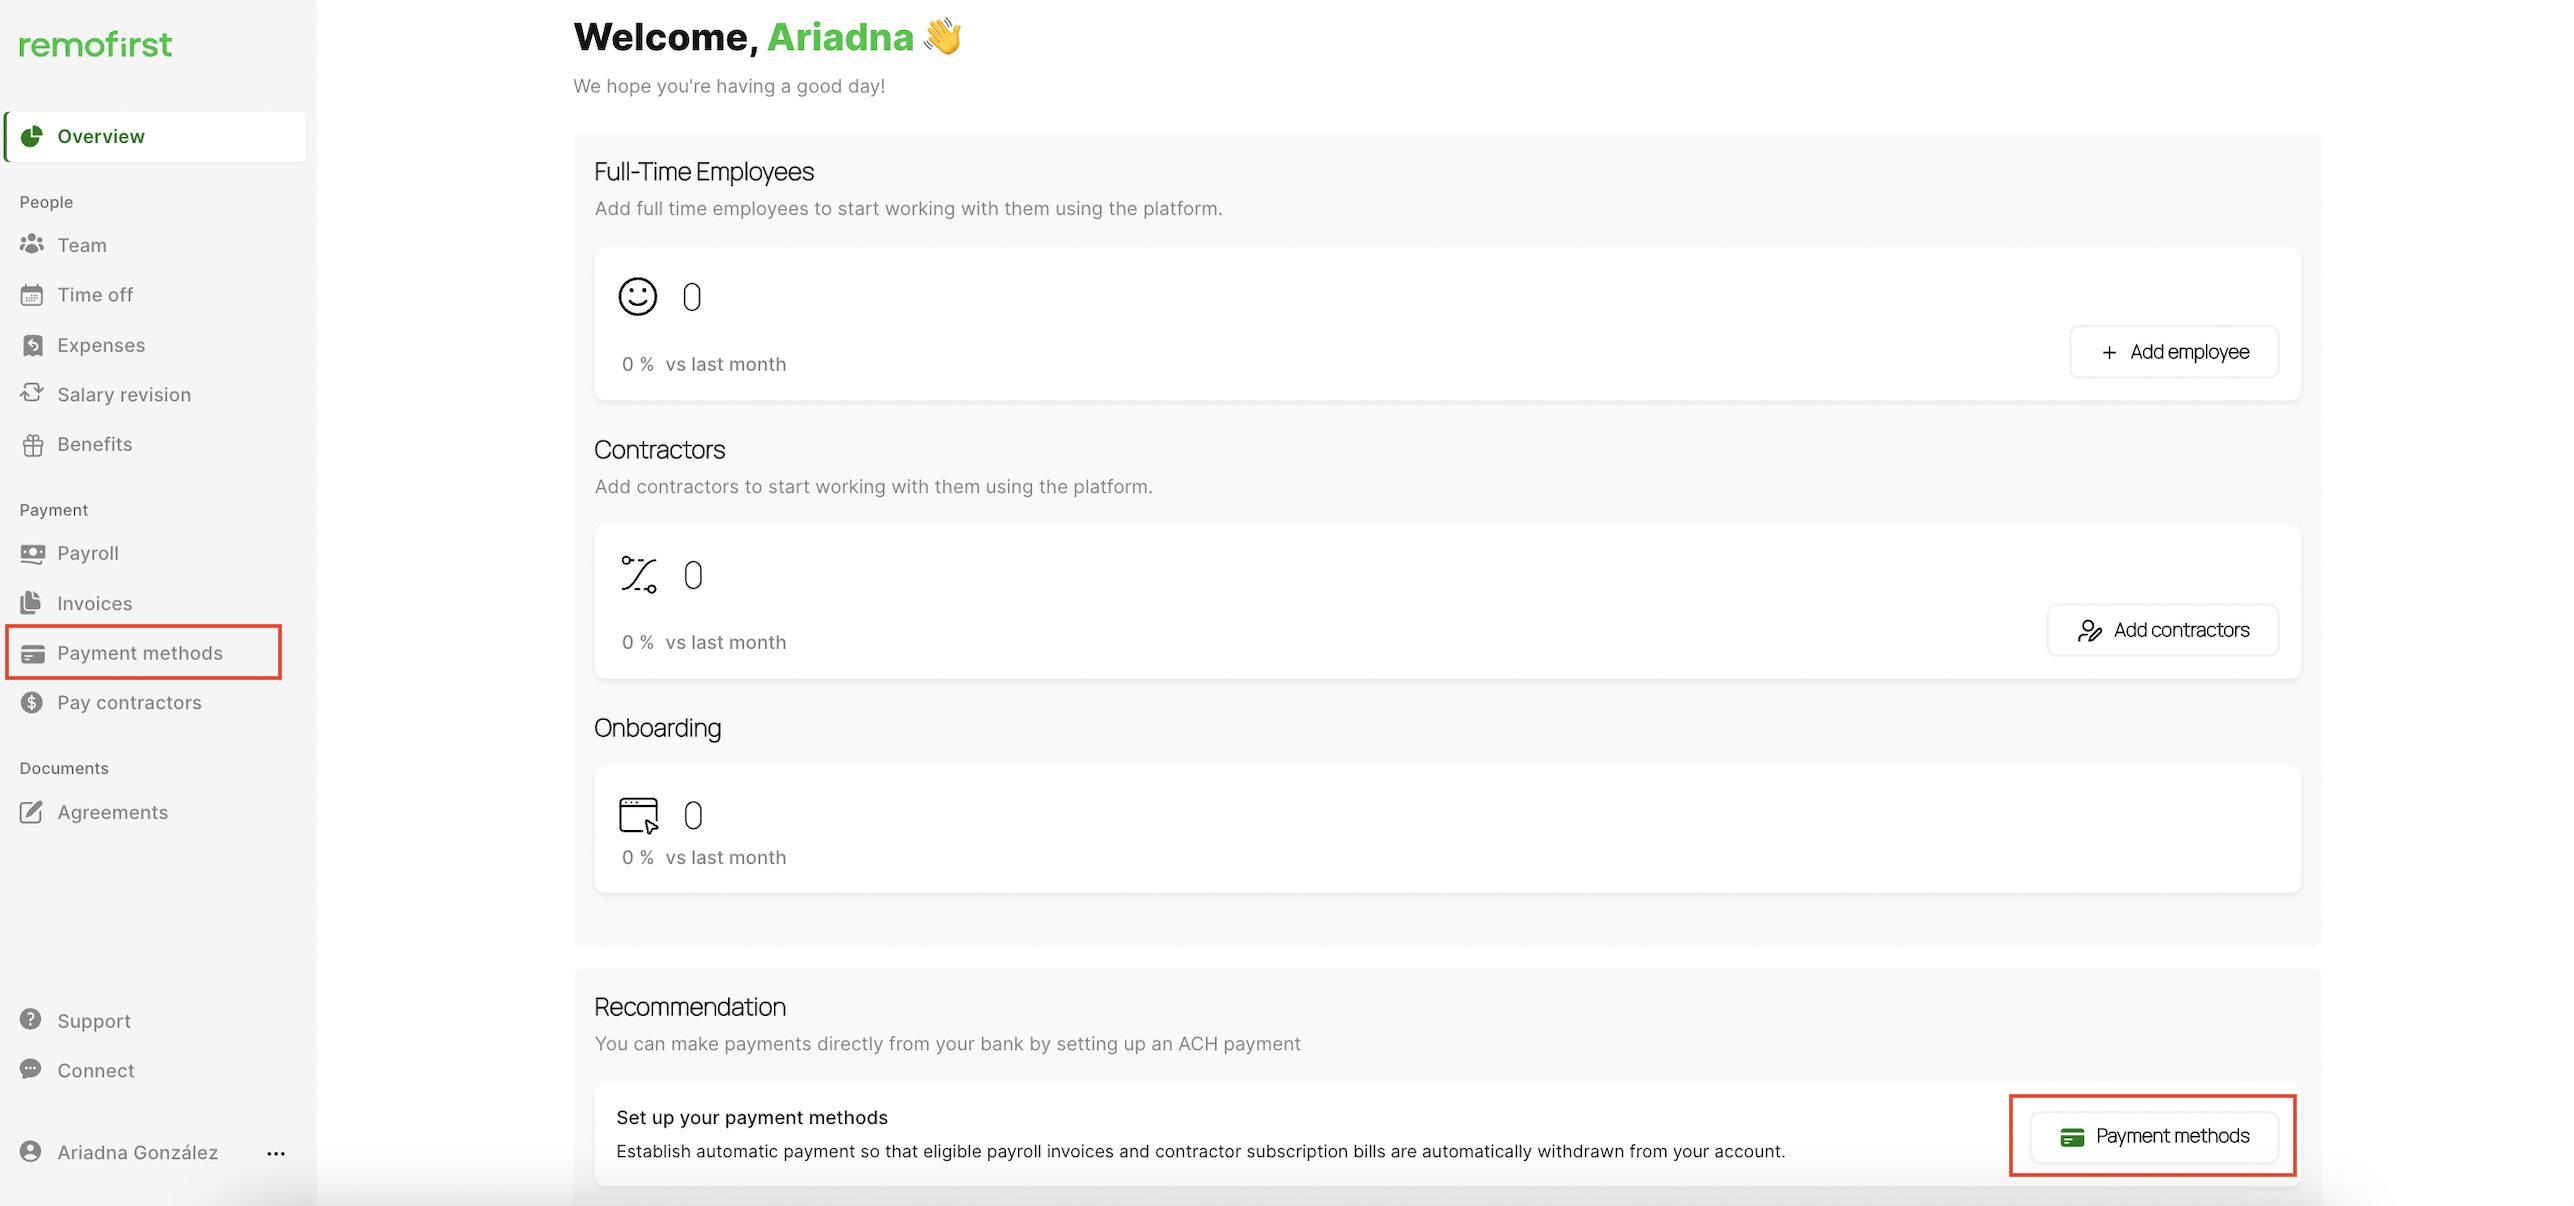Click the Ariadna González profile avatar
This screenshot has width=2574, height=1206.
pos(32,1152)
